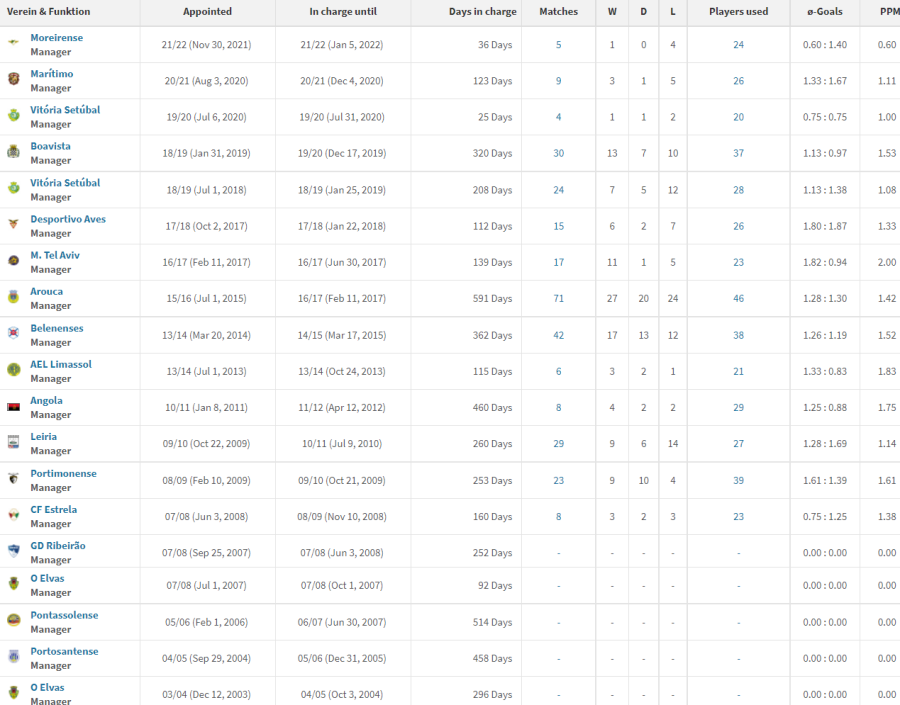Open Boavista's 37 players used link
This screenshot has height=705, width=900.
point(738,153)
